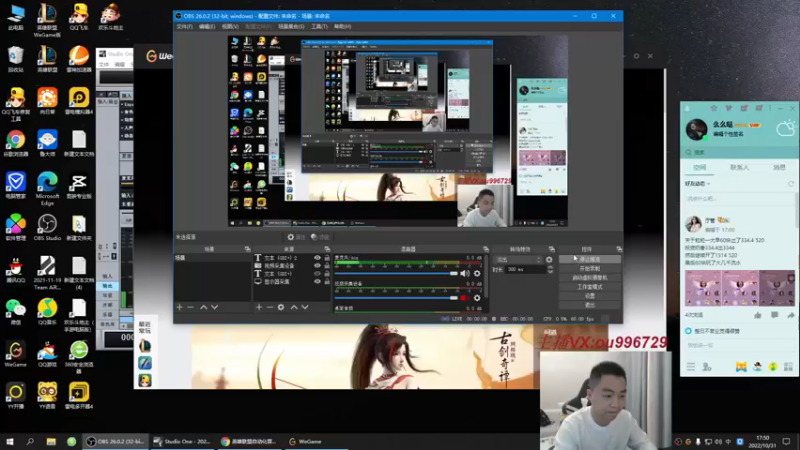Pop out the scene transitions dock panel
The image size is (800, 450).
point(552,249)
